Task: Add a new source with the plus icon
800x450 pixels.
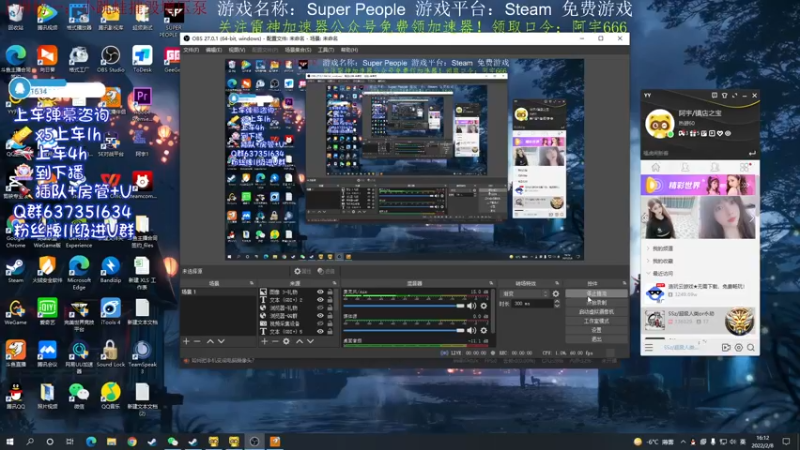Action: 264,341
